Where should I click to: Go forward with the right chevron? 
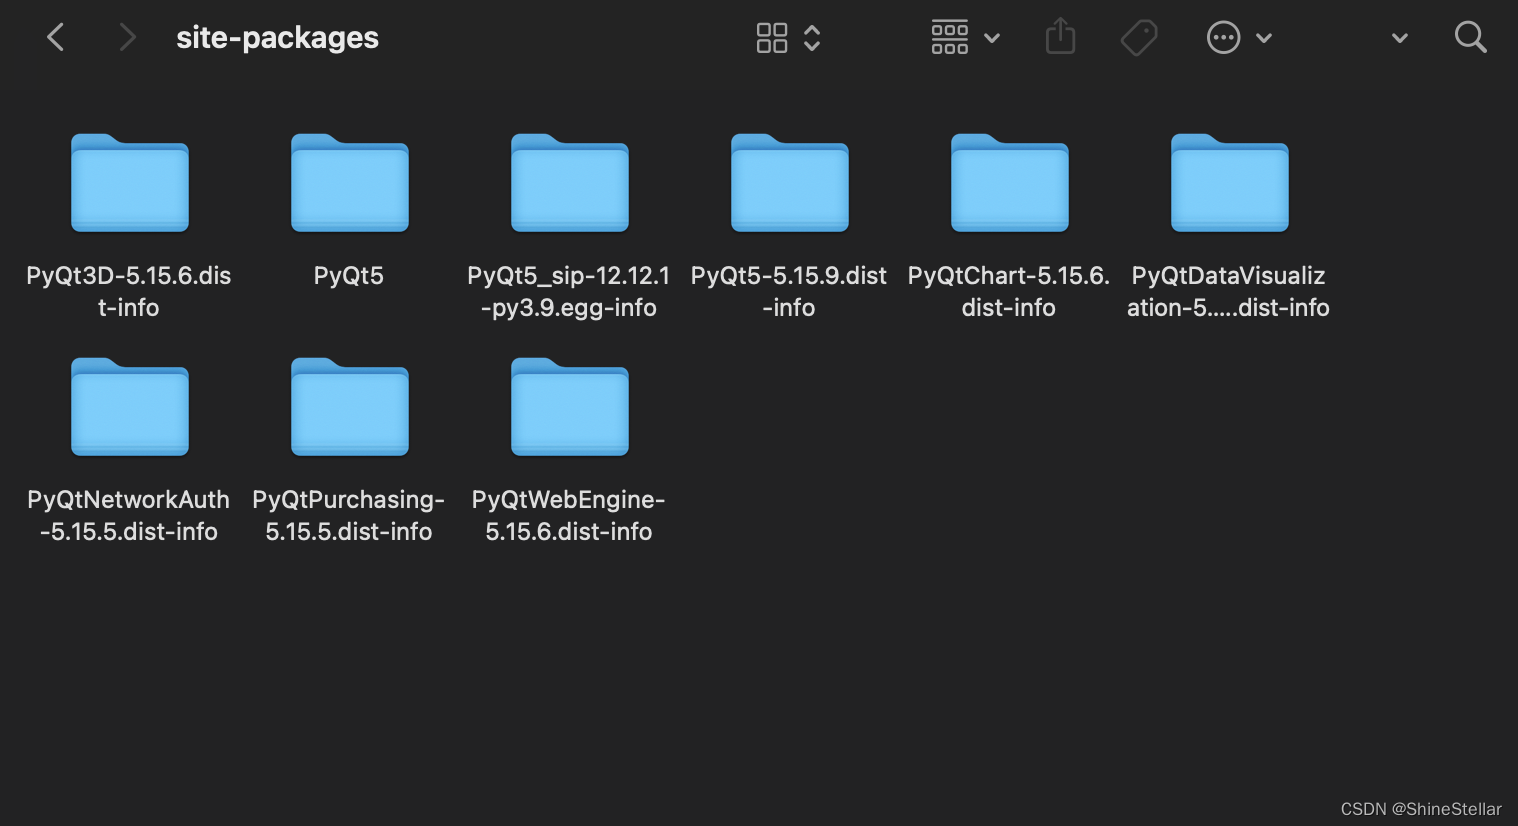(x=127, y=38)
